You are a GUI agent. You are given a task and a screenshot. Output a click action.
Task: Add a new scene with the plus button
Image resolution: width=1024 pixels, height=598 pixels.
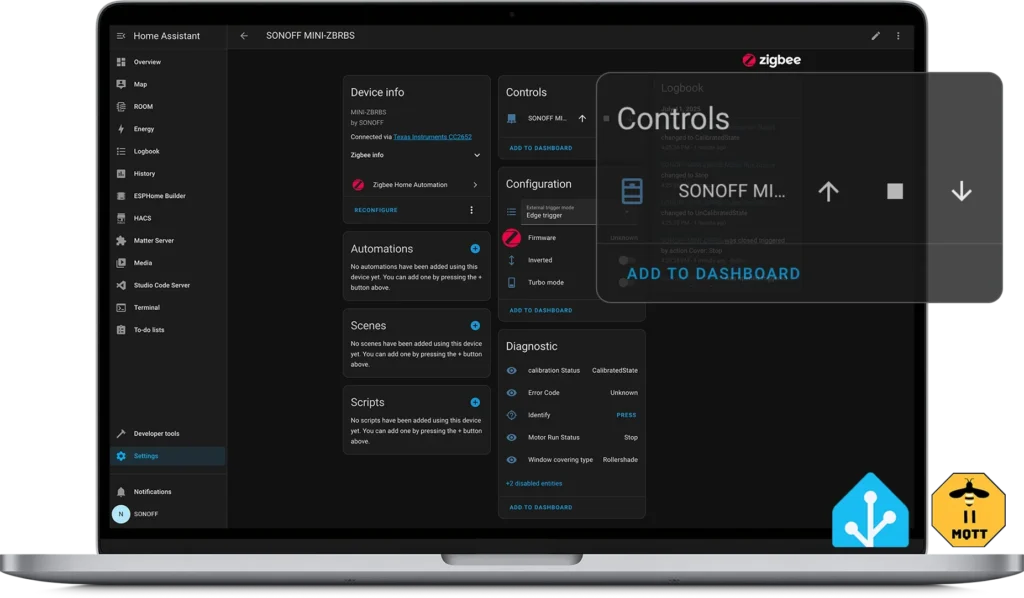pyautogui.click(x=475, y=326)
